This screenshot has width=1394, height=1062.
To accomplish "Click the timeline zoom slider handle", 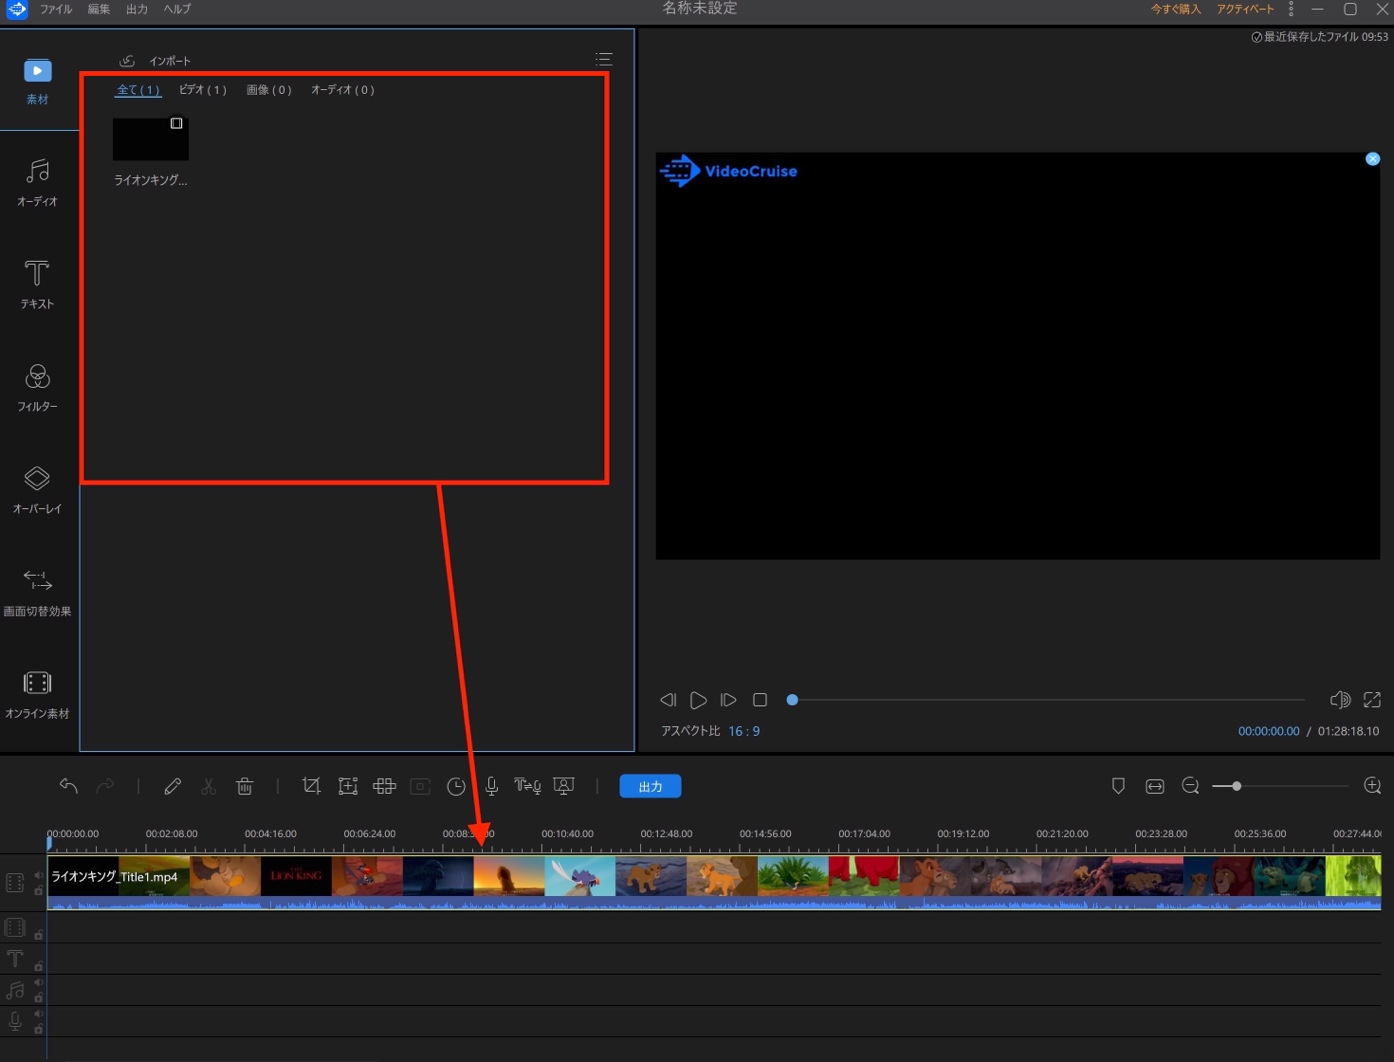I will [x=1237, y=786].
